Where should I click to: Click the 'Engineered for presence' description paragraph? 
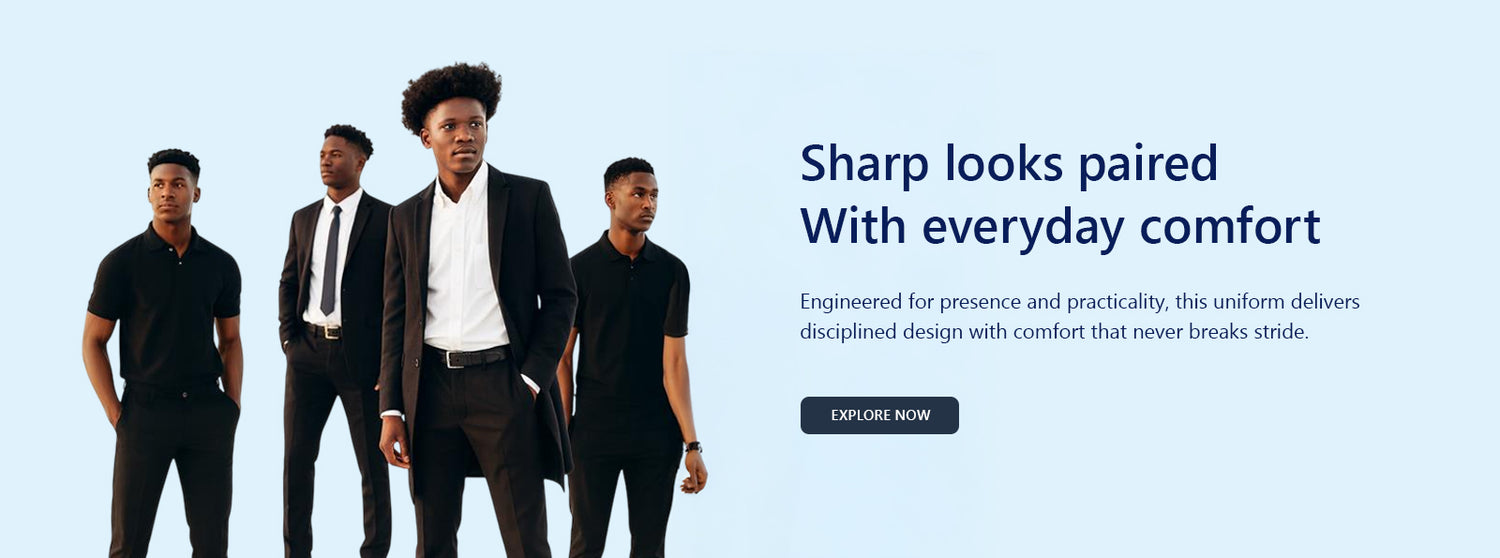pyautogui.click(x=1080, y=316)
